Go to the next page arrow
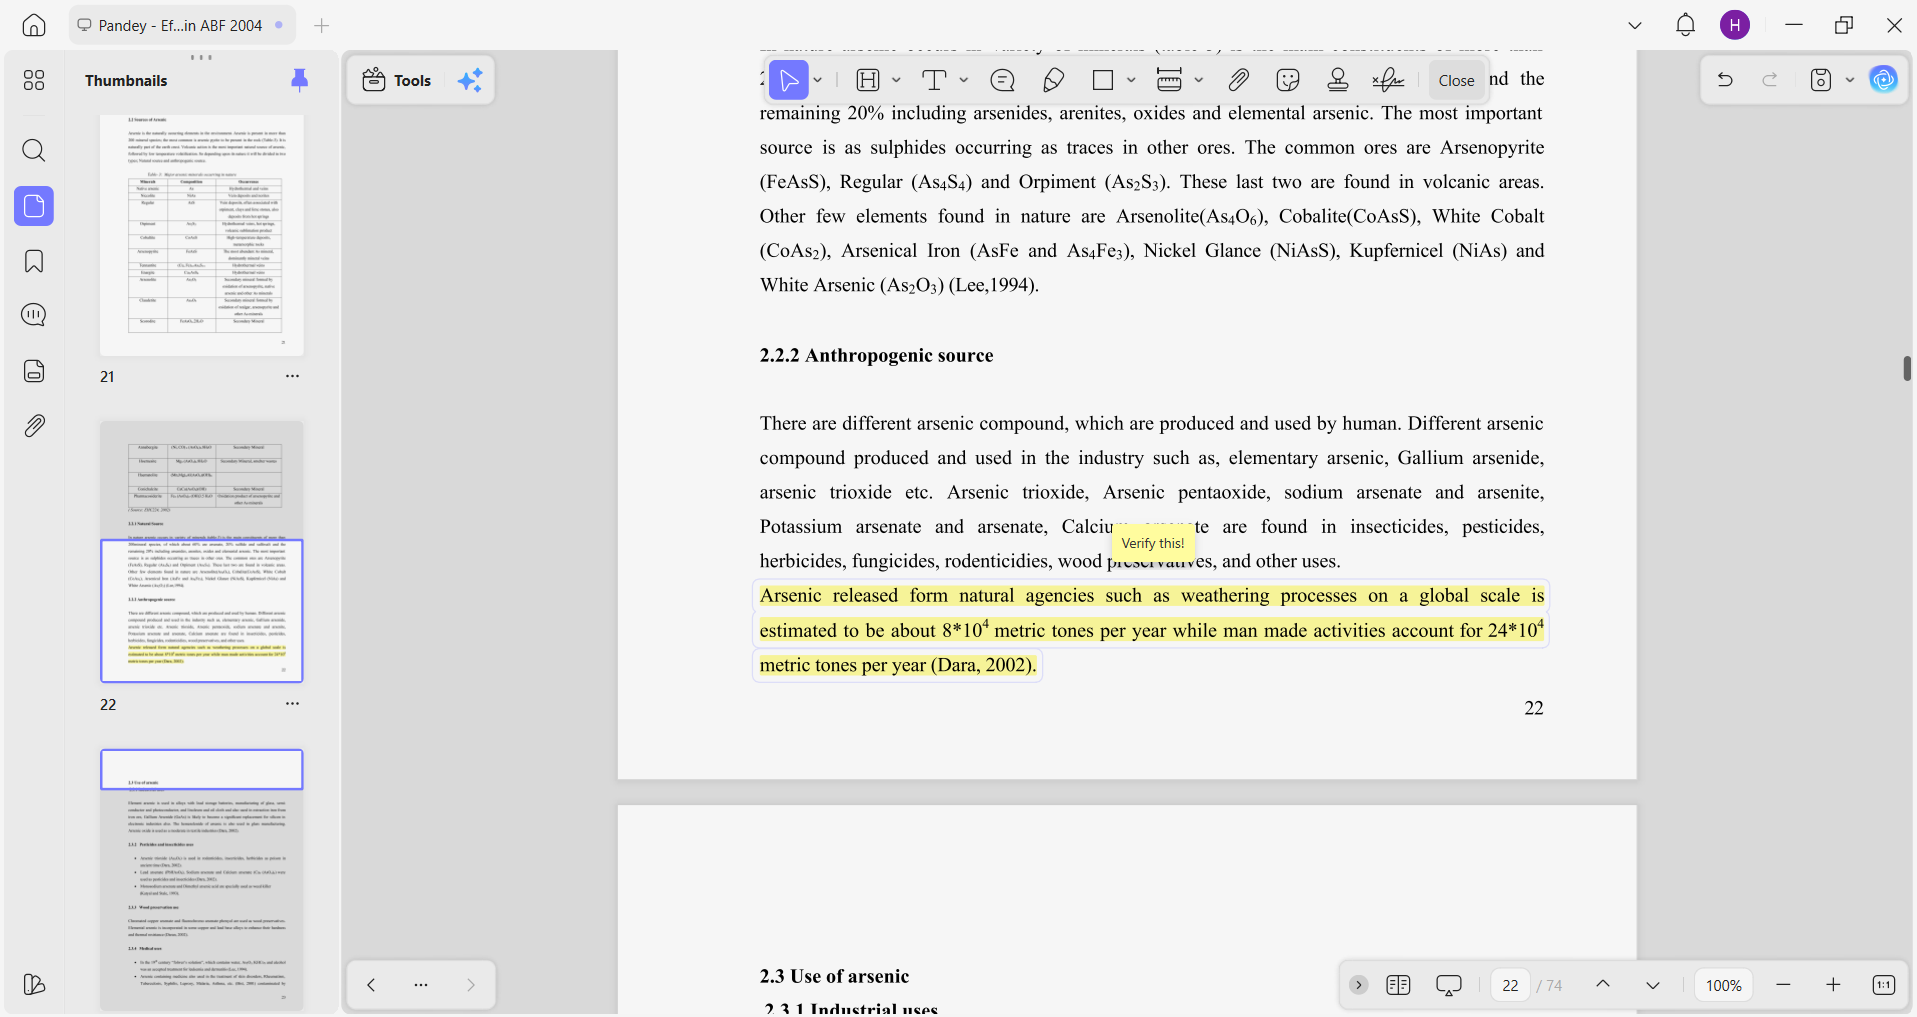The width and height of the screenshot is (1917, 1017). 1653,985
